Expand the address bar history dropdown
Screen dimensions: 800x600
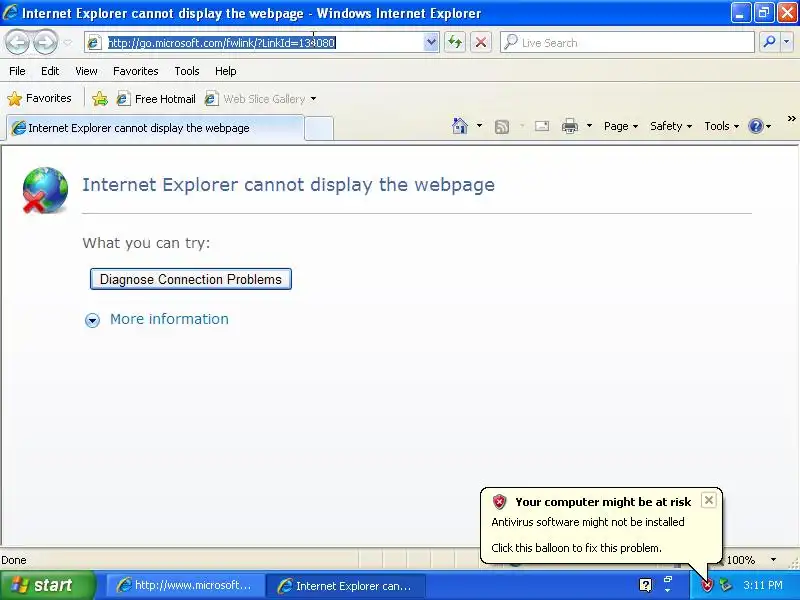coord(431,42)
